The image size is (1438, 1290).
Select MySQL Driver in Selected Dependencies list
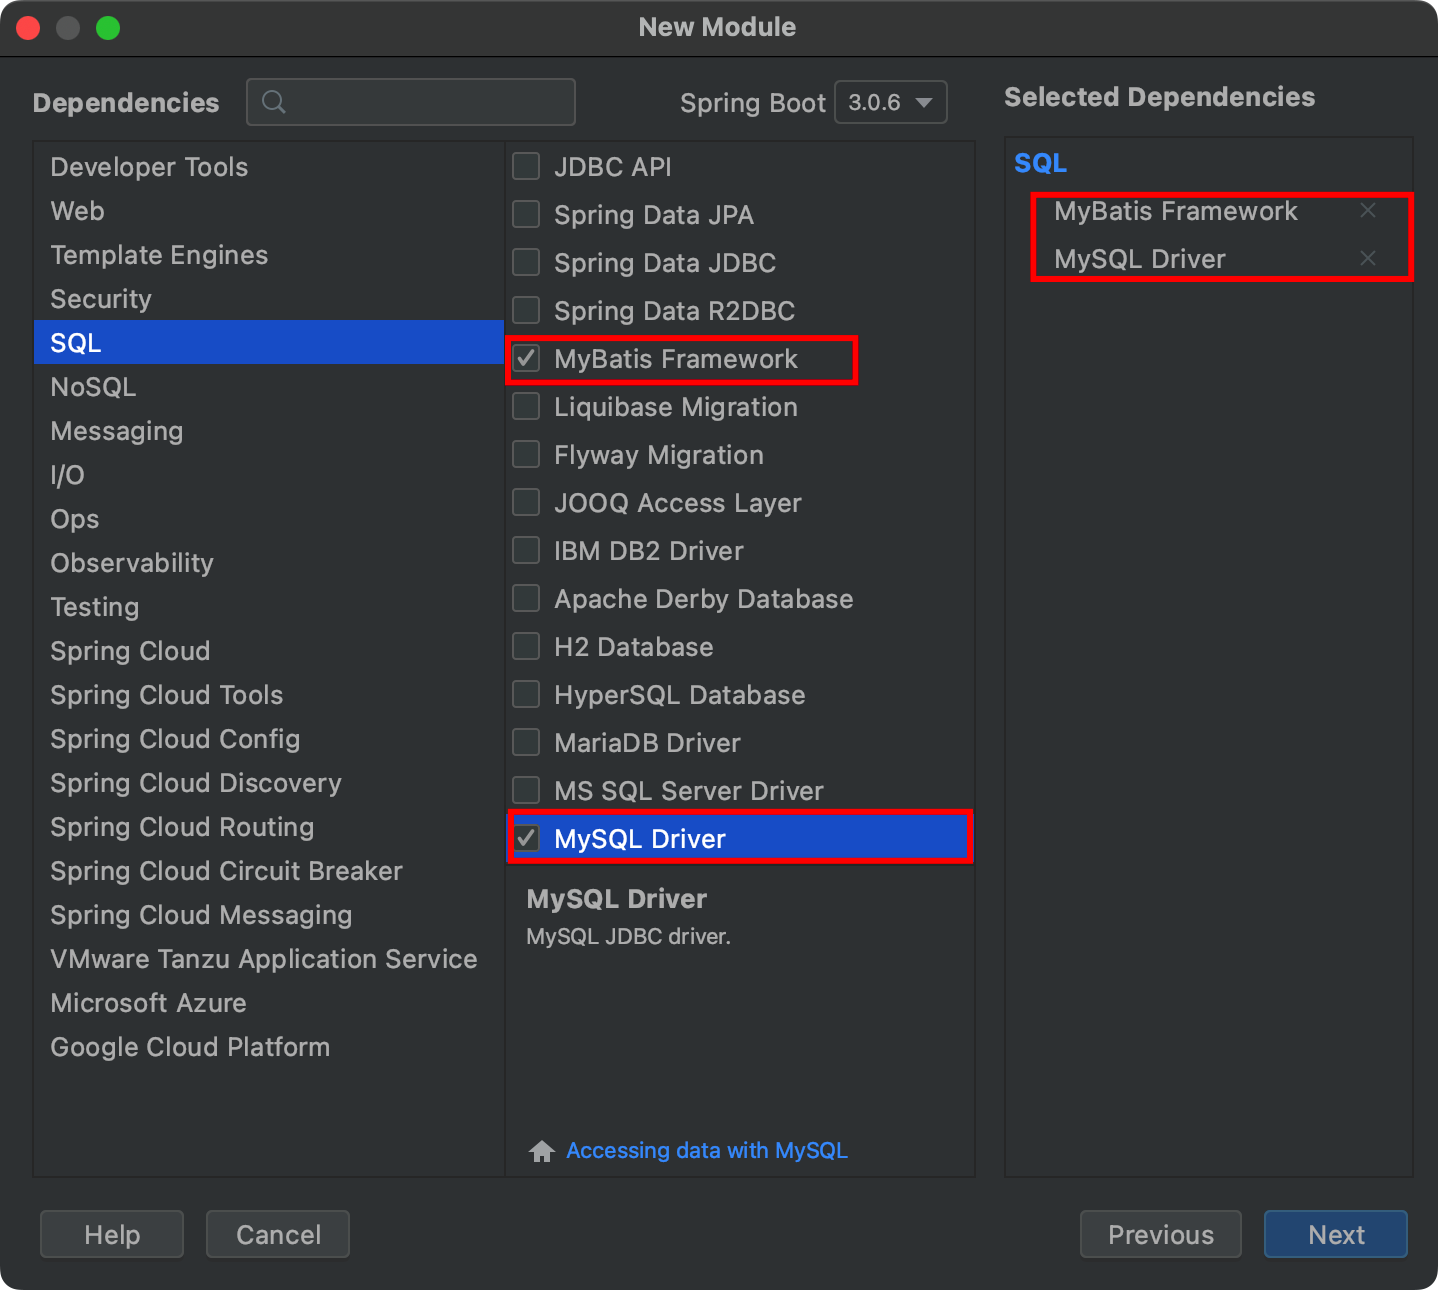click(1140, 259)
